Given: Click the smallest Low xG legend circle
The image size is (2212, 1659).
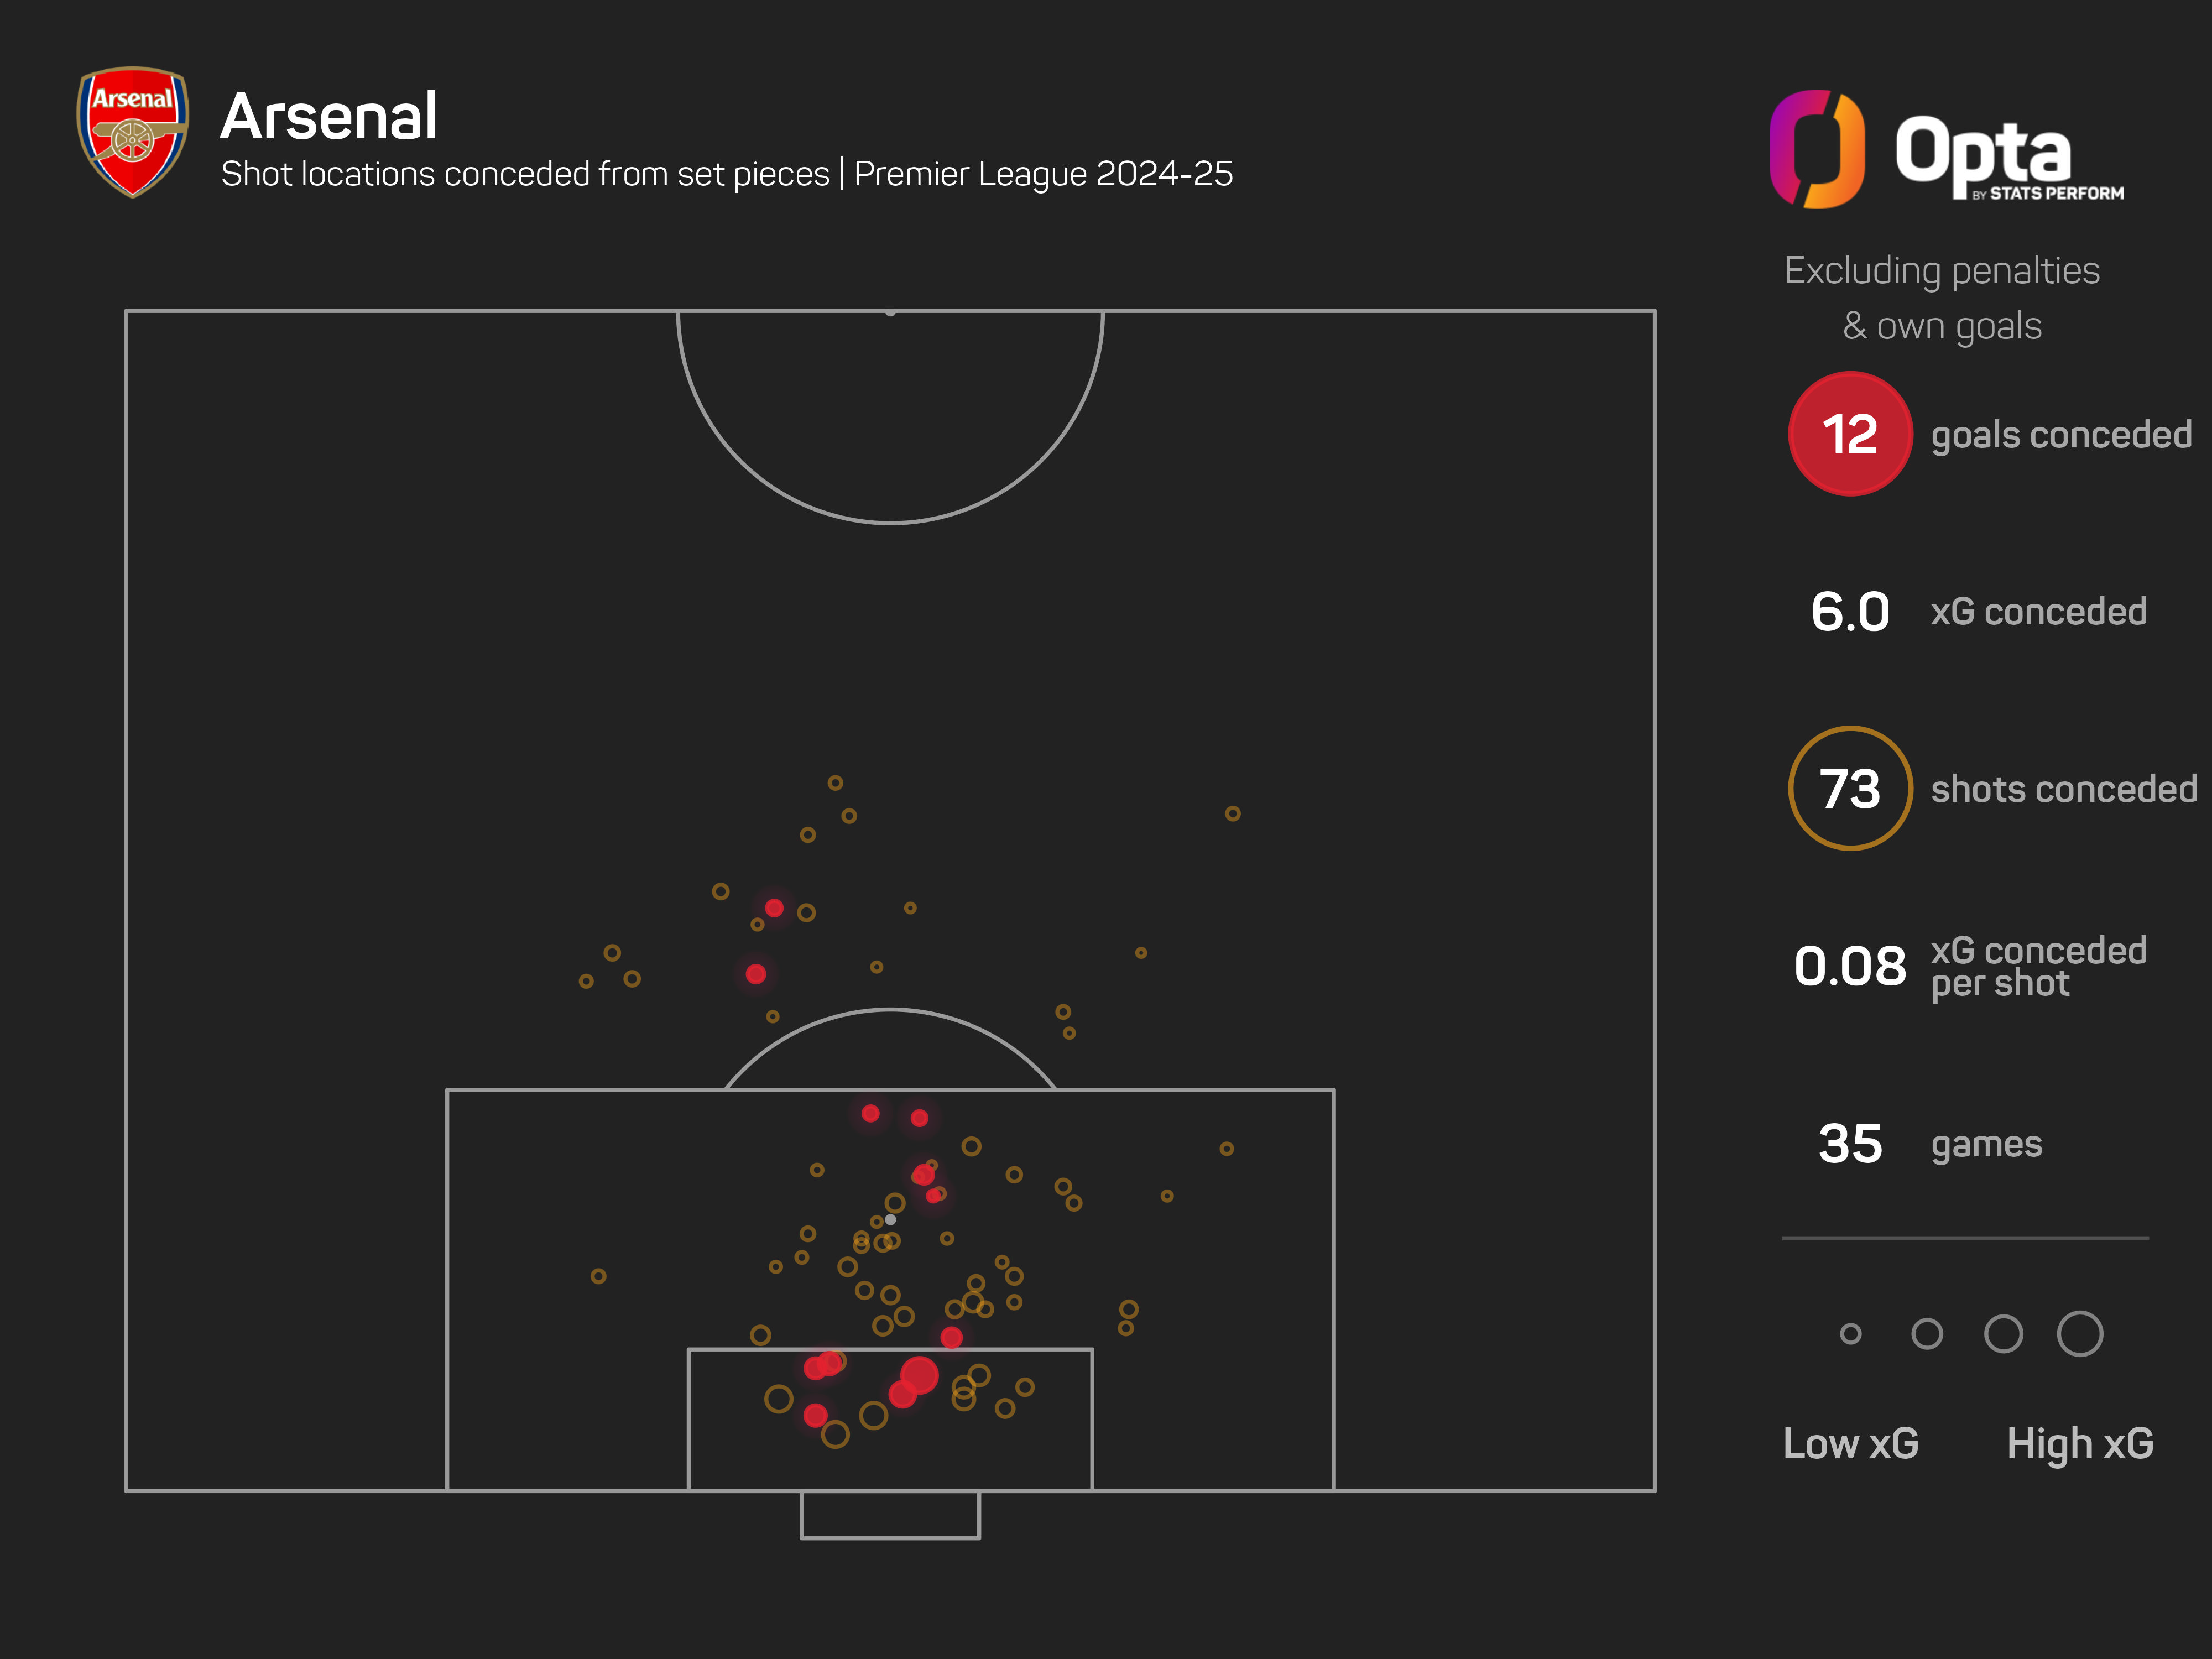Looking at the screenshot, I should 1850,1333.
